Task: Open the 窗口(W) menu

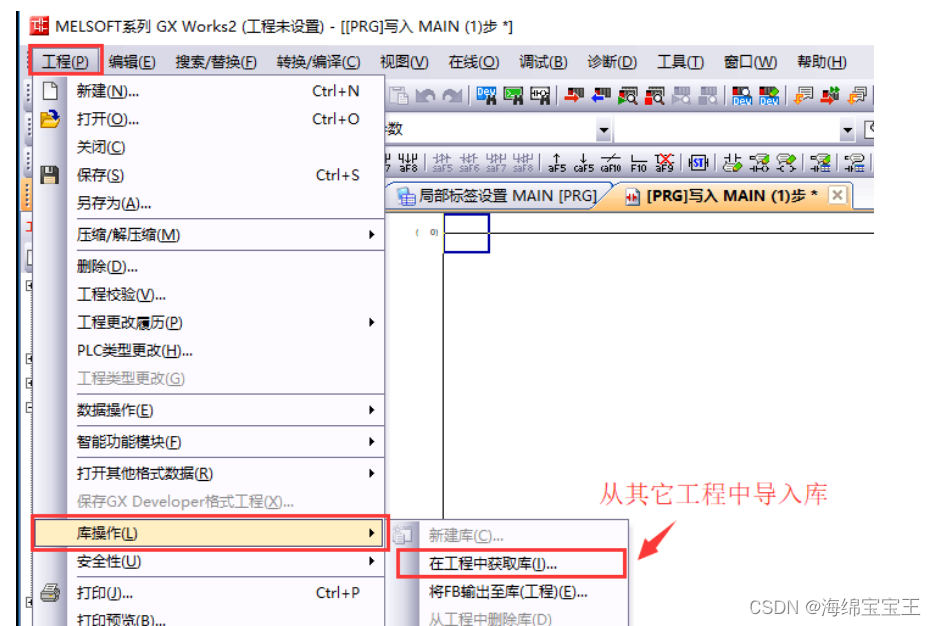Action: click(x=750, y=61)
